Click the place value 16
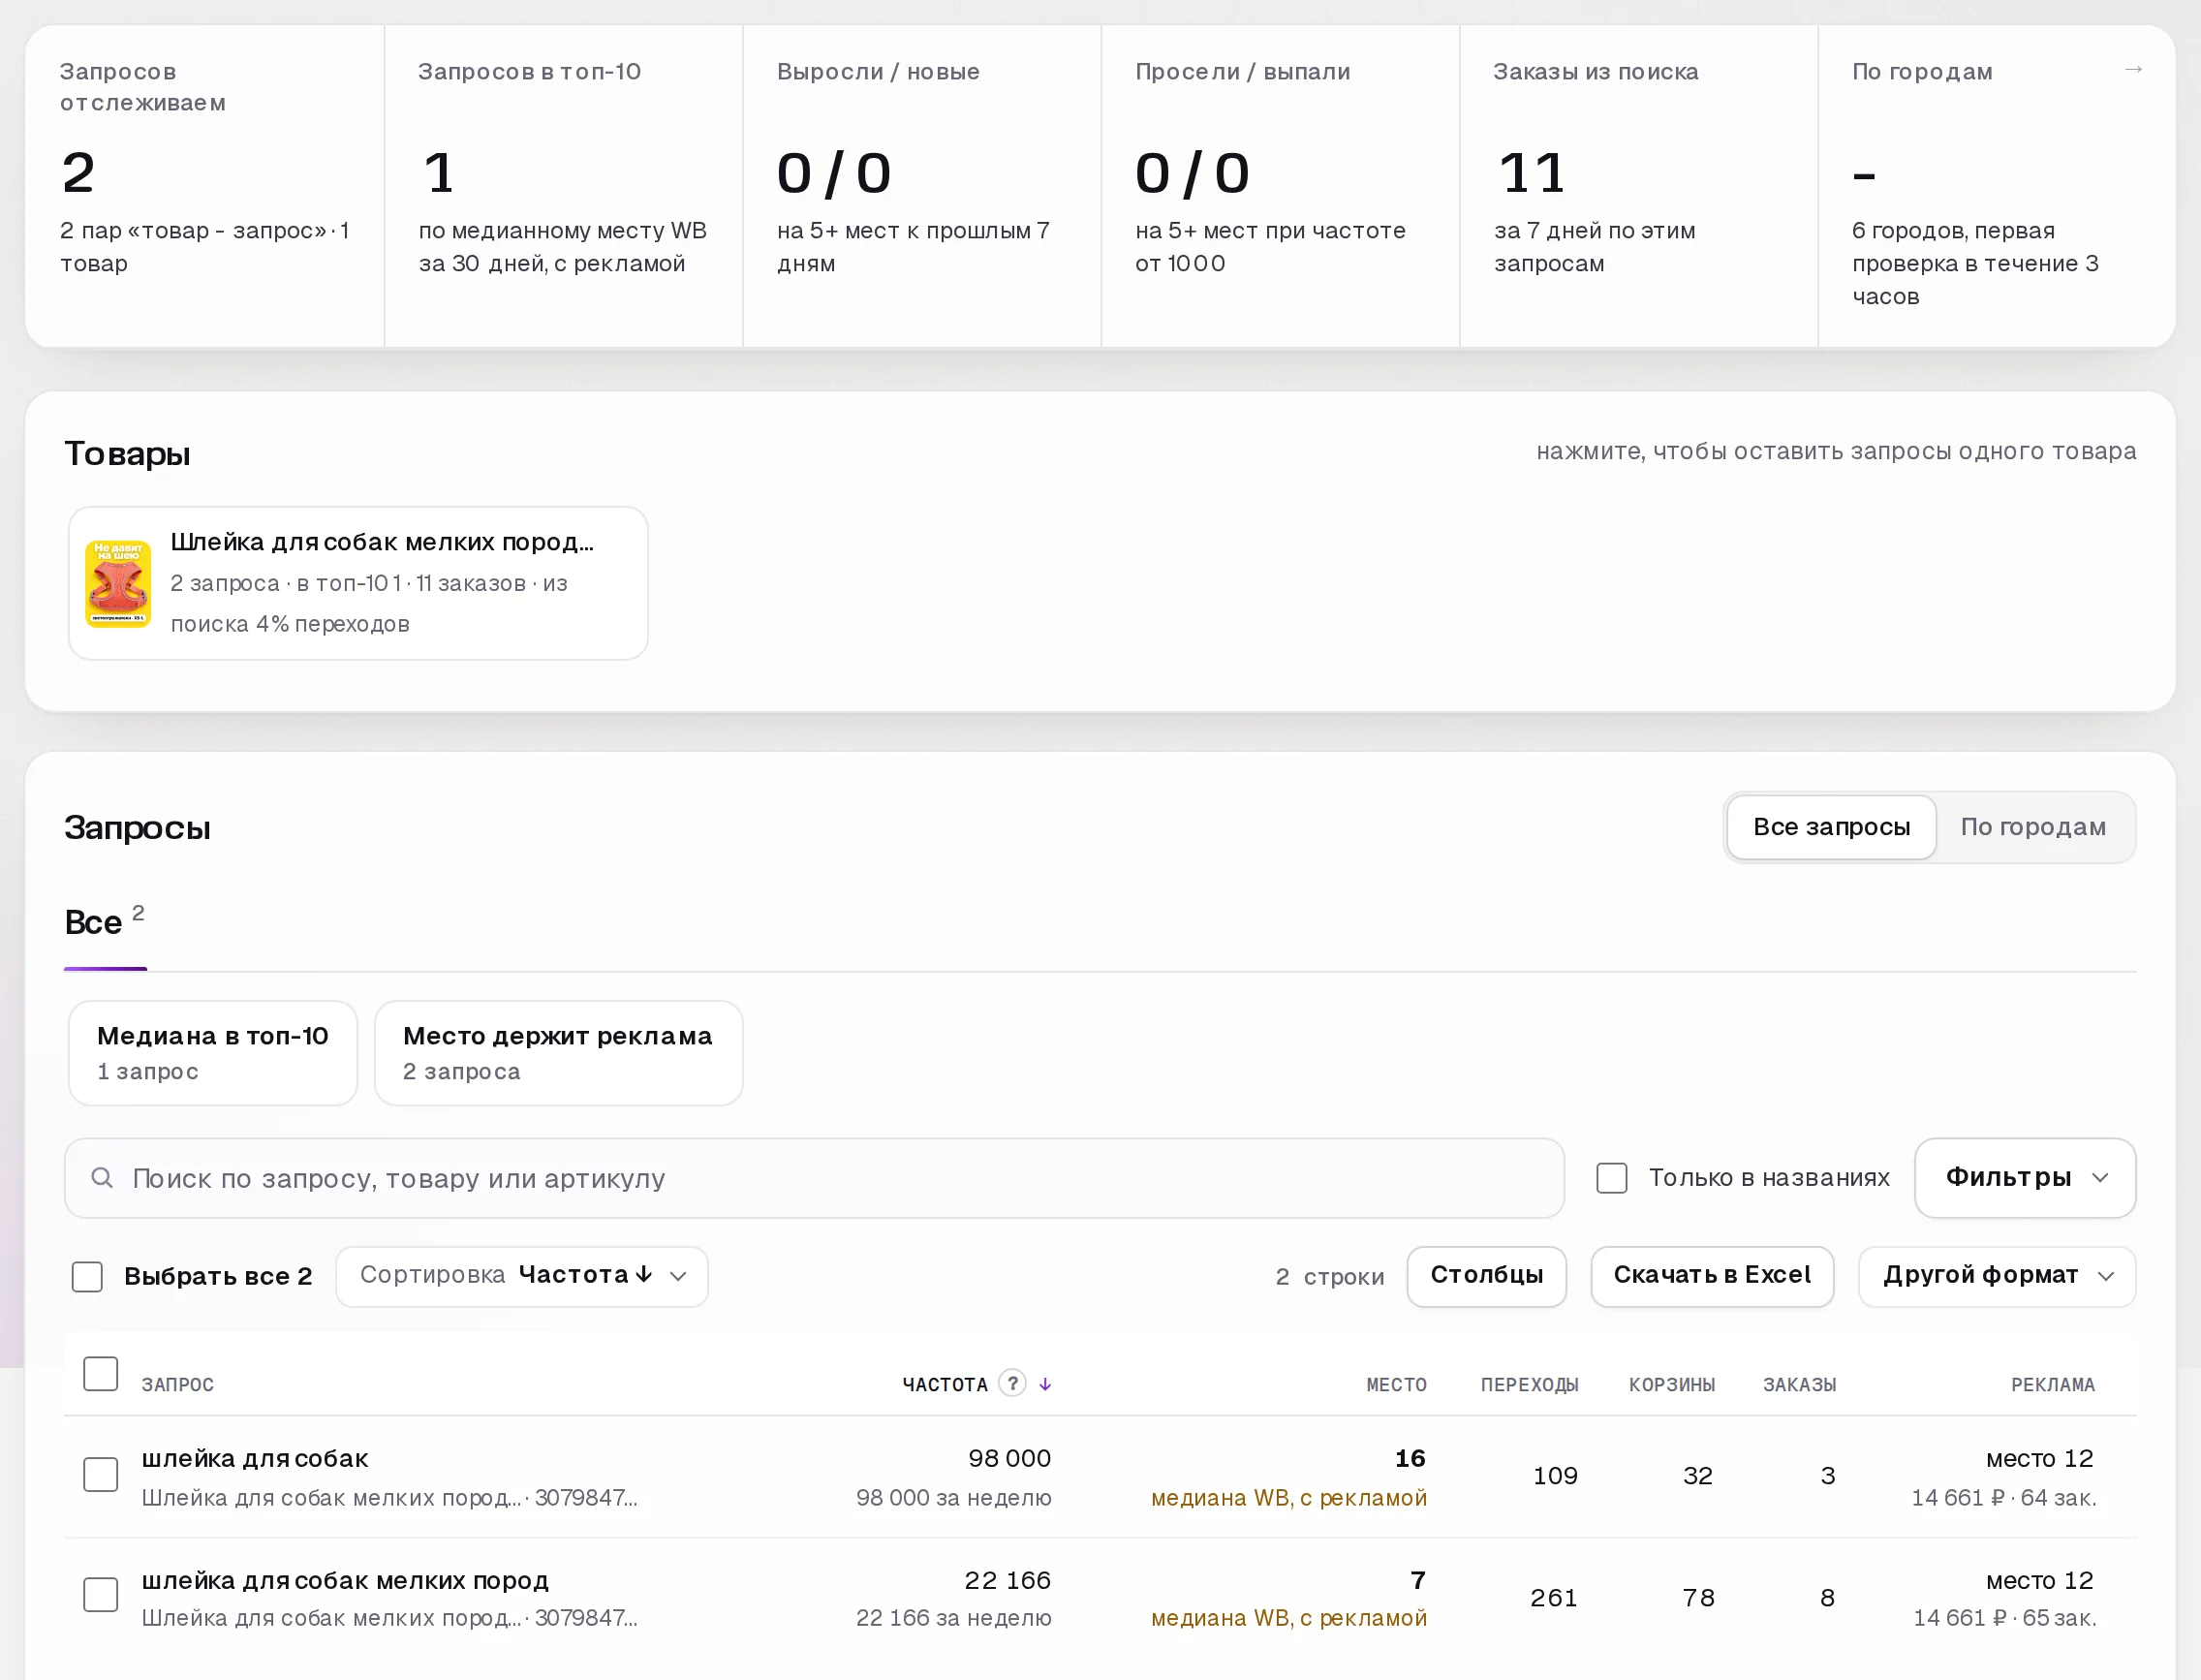This screenshot has height=1680, width=2201. [x=1410, y=1459]
